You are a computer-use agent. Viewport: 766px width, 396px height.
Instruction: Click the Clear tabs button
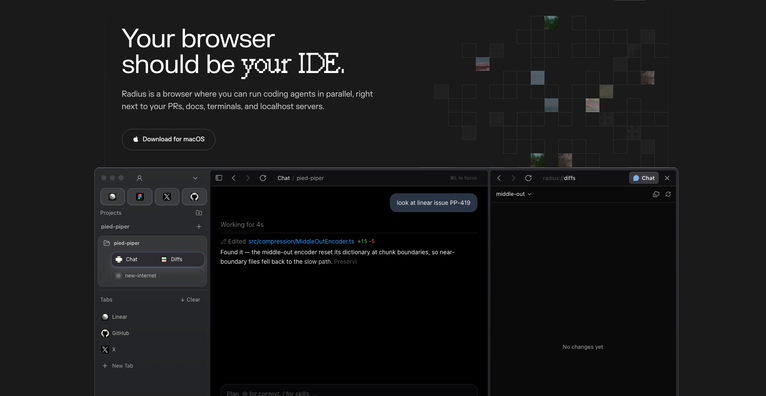tap(190, 300)
